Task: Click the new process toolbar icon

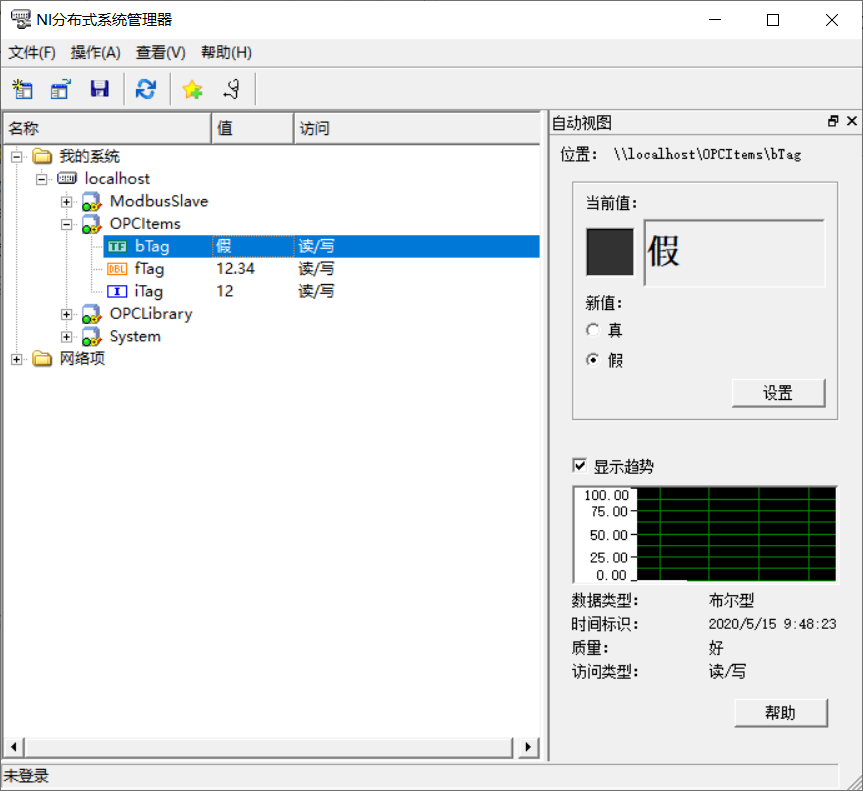Action: pyautogui.click(x=23, y=89)
